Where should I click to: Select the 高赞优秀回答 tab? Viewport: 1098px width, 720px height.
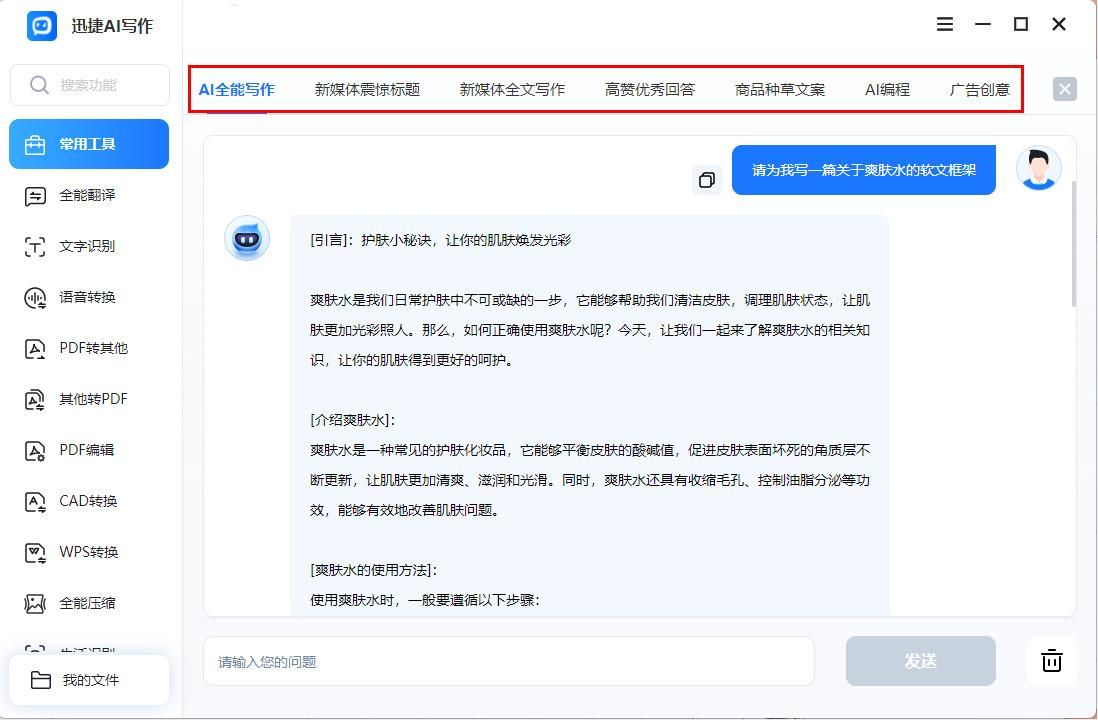[x=650, y=90]
